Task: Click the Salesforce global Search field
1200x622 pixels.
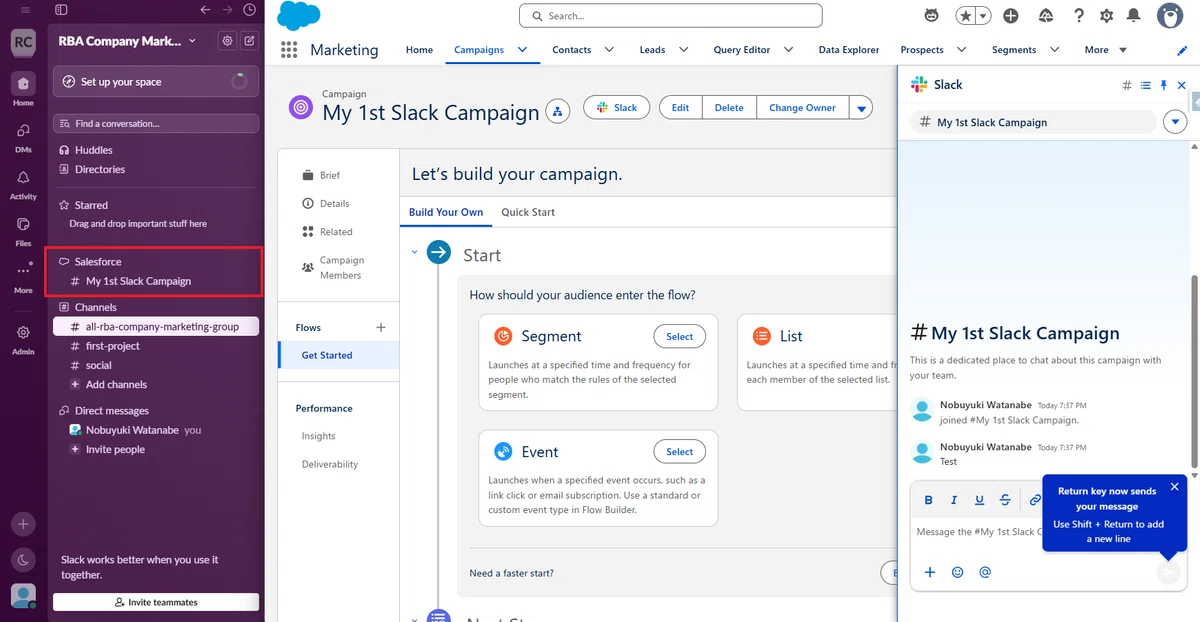Action: (x=670, y=16)
